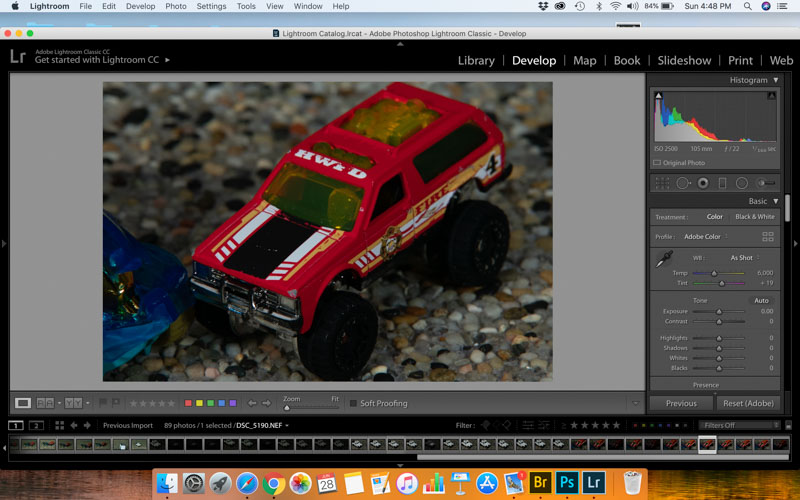Select the Spot Removal tool
Screen dimensions: 800x500
(683, 183)
